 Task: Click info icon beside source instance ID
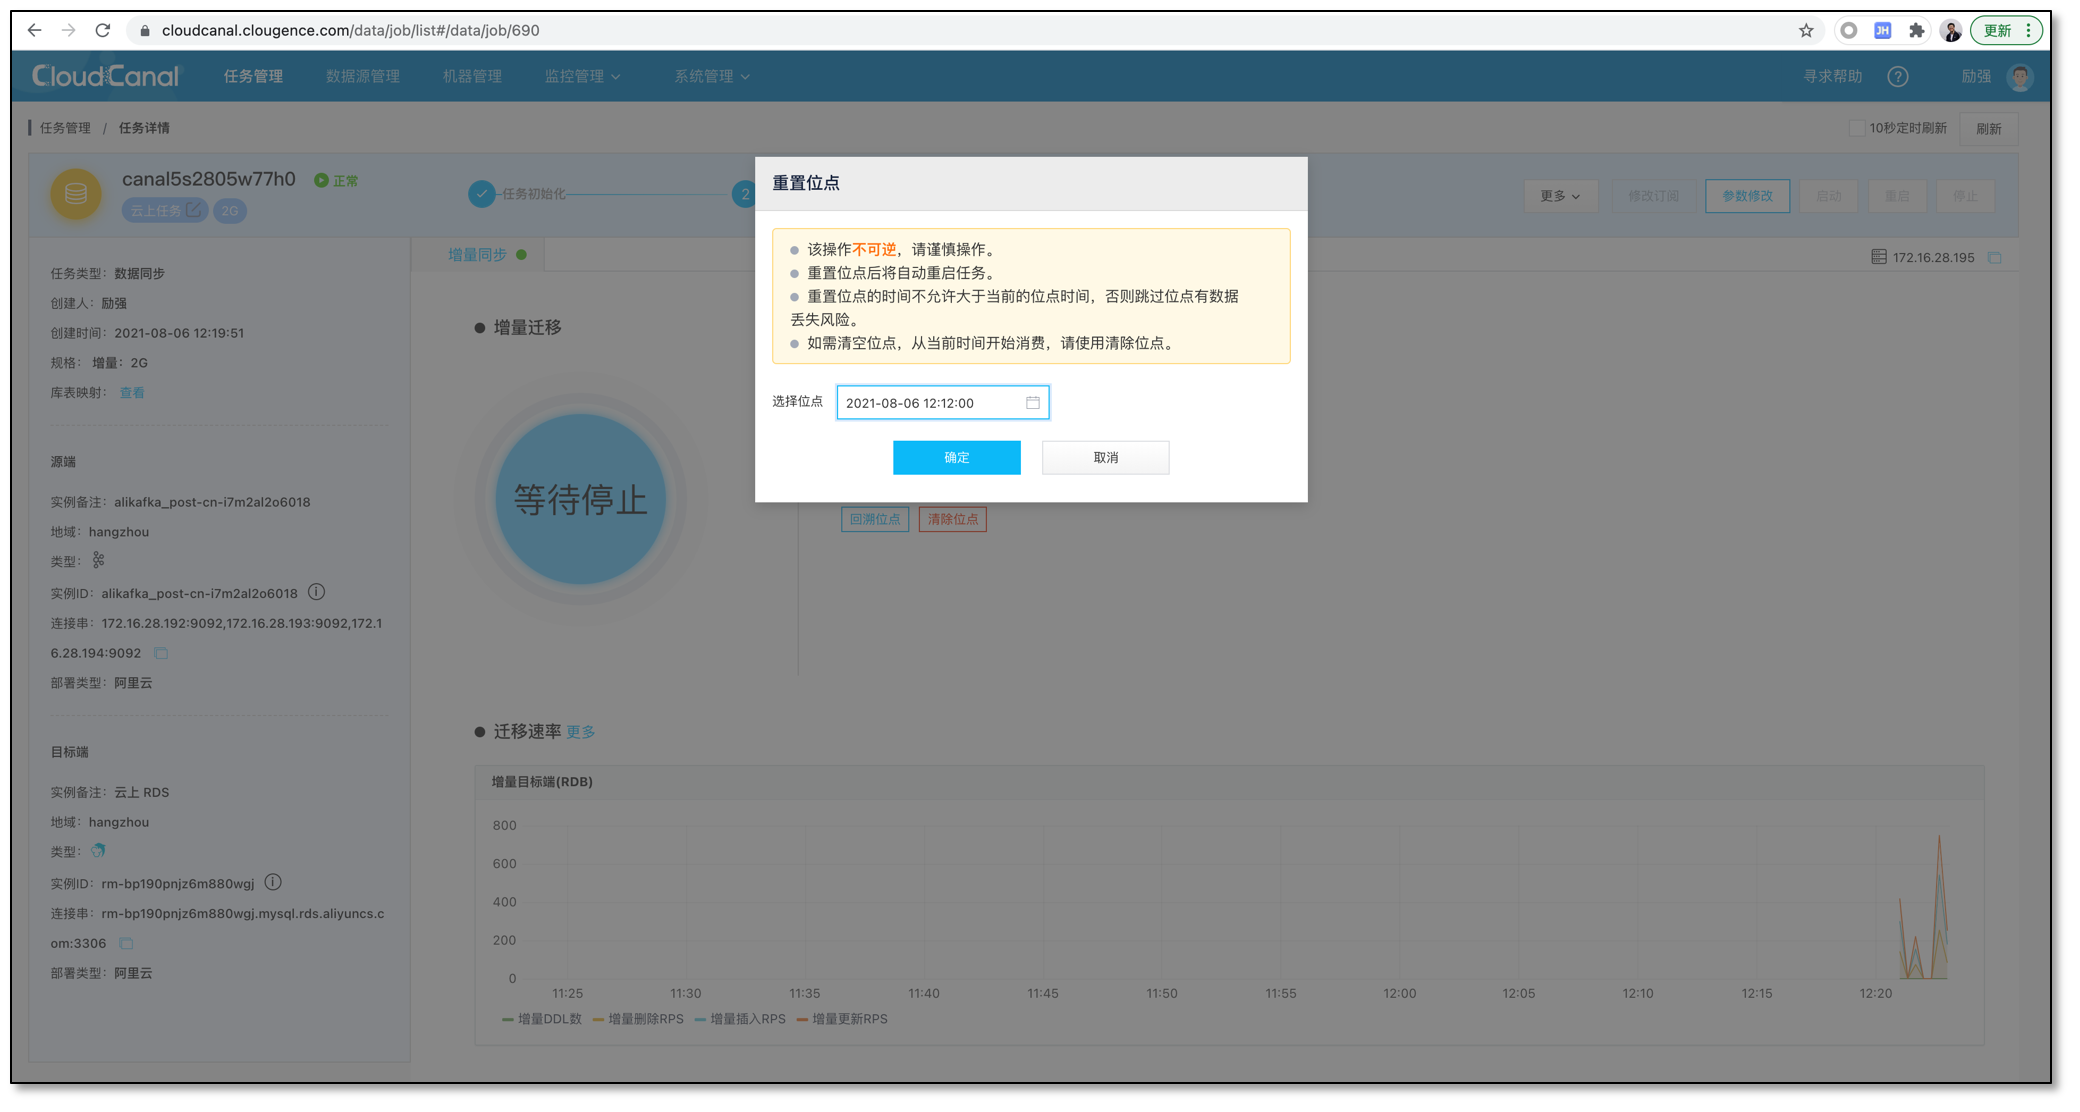pos(317,592)
